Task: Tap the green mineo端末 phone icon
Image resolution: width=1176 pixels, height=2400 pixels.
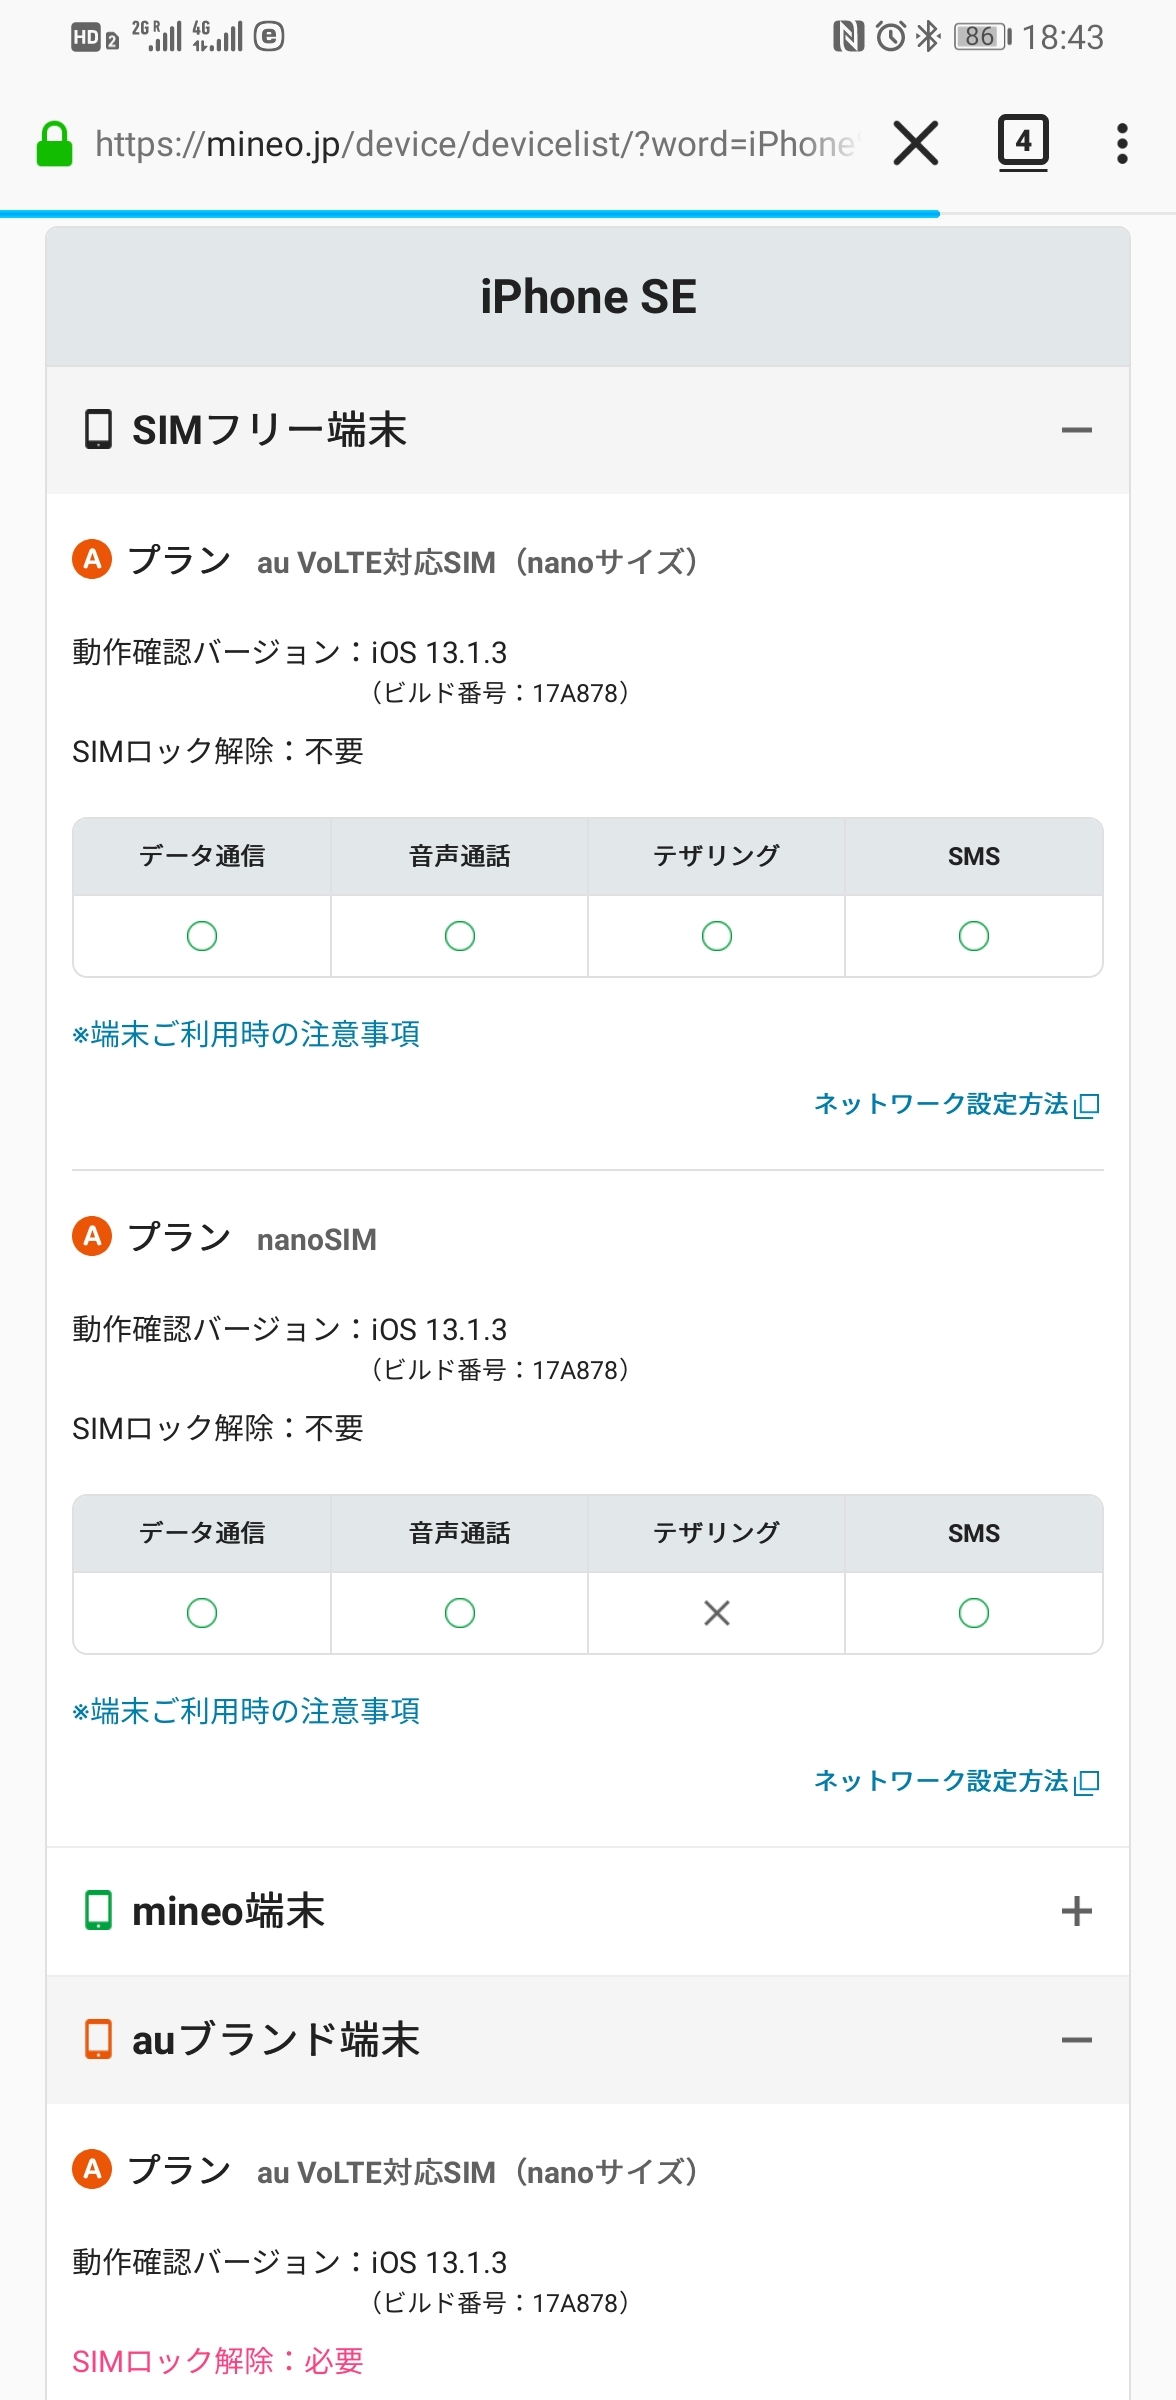Action: click(98, 1910)
